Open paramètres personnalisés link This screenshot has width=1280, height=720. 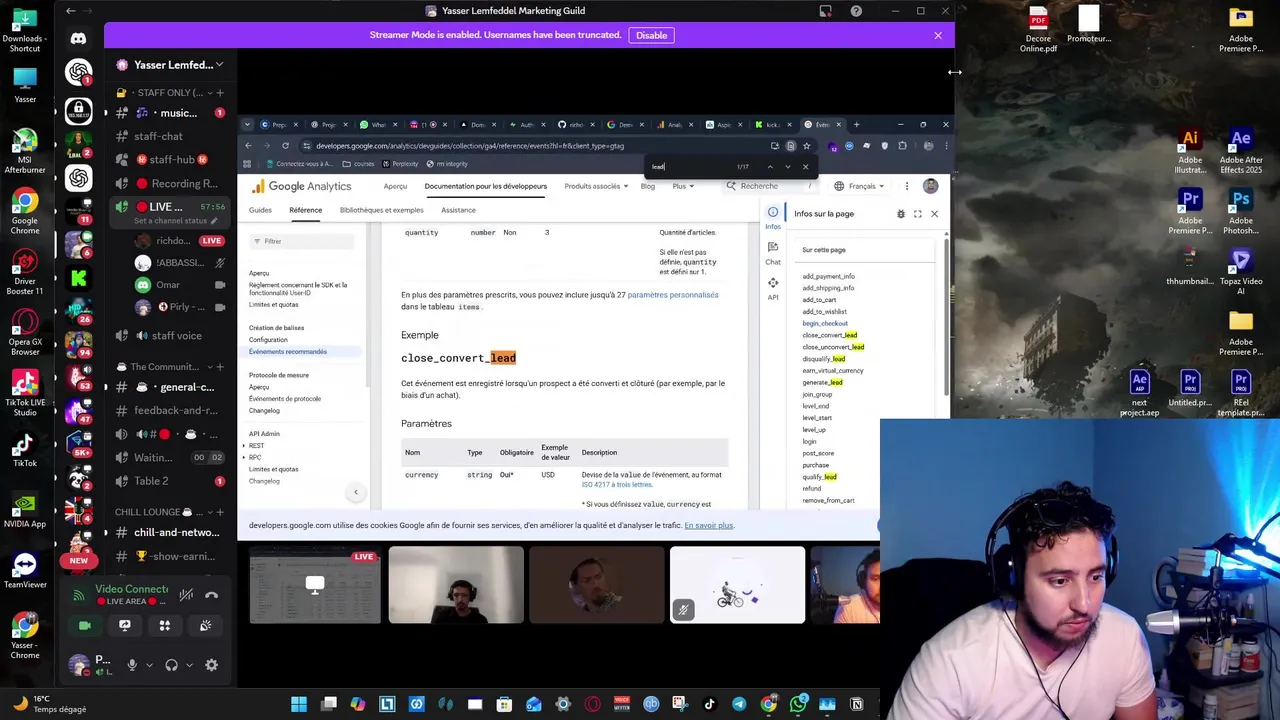[x=673, y=295]
